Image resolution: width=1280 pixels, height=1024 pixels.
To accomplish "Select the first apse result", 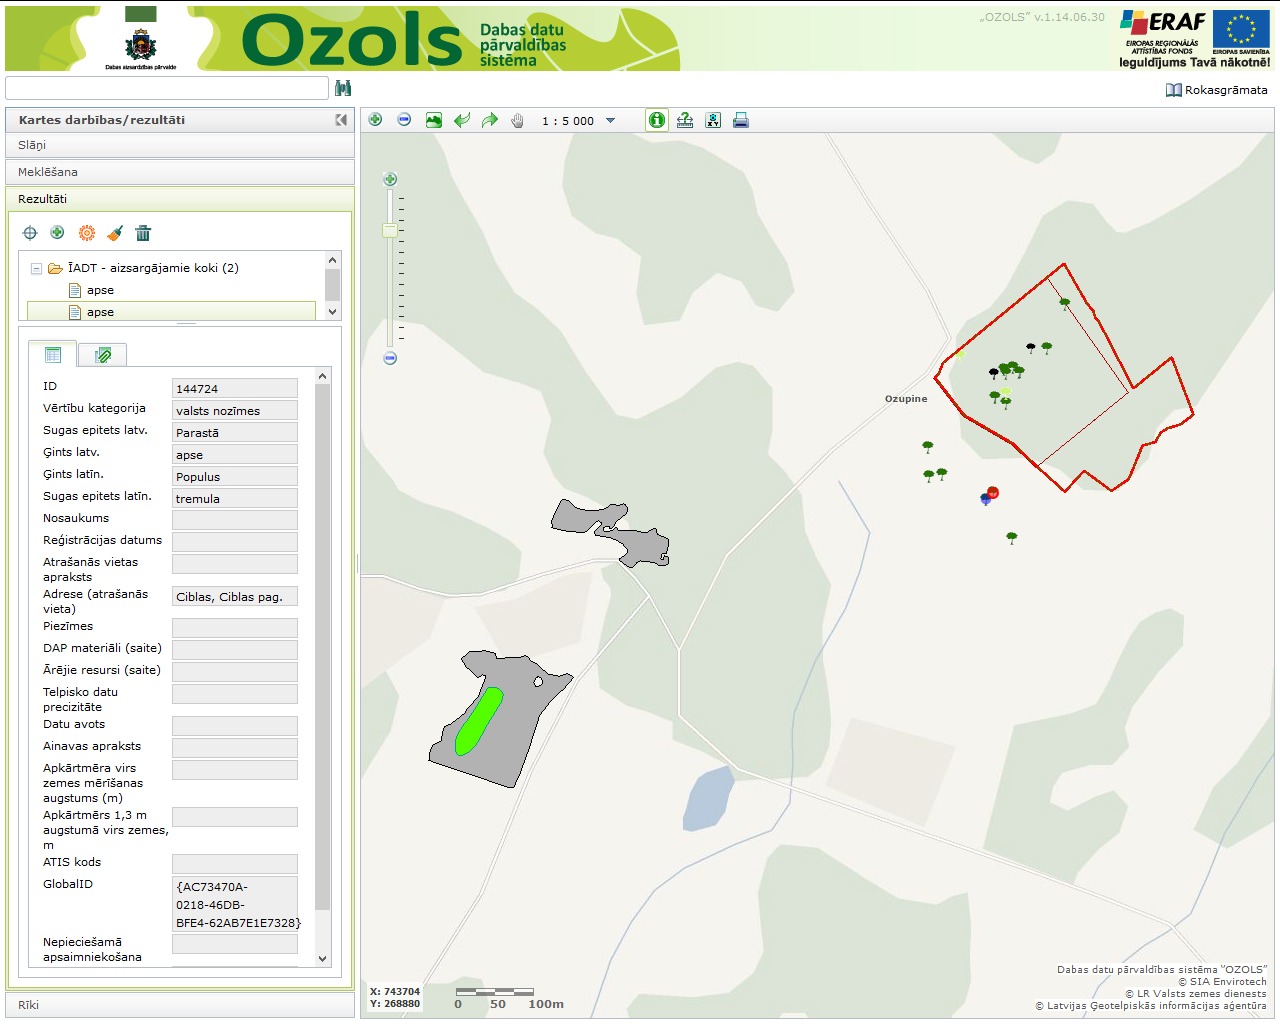I will (100, 290).
